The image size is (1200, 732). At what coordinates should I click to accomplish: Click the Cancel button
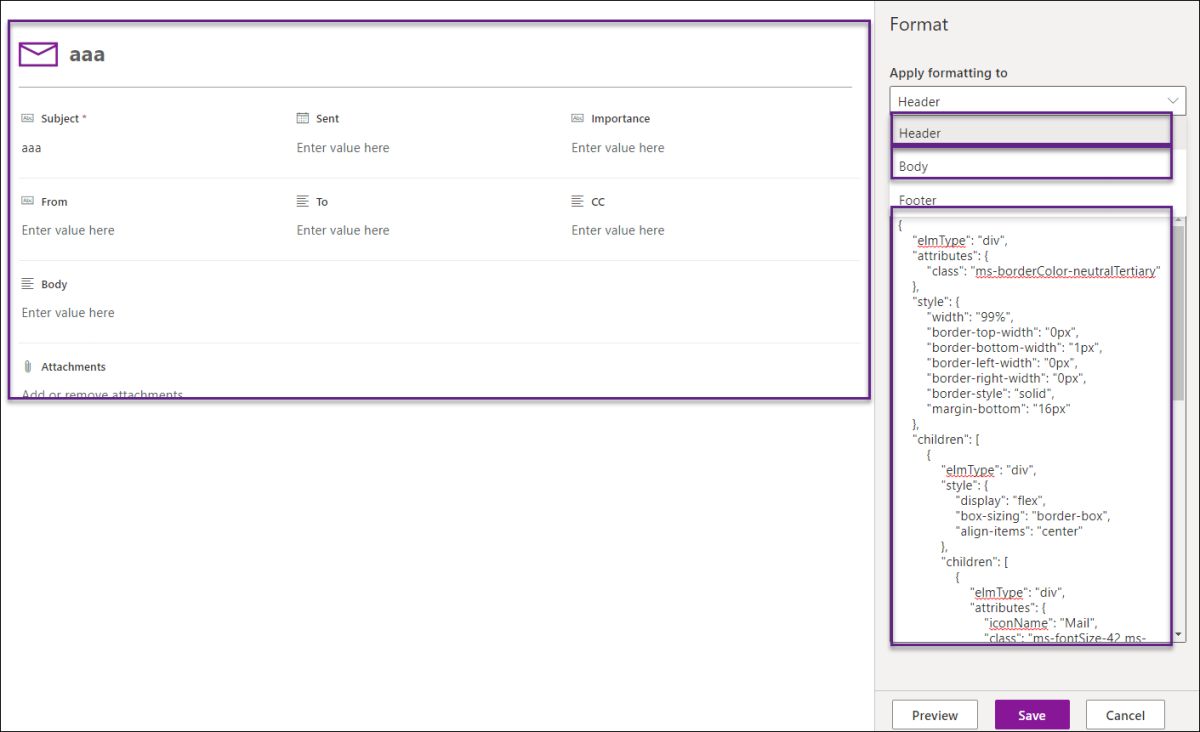coord(1125,715)
